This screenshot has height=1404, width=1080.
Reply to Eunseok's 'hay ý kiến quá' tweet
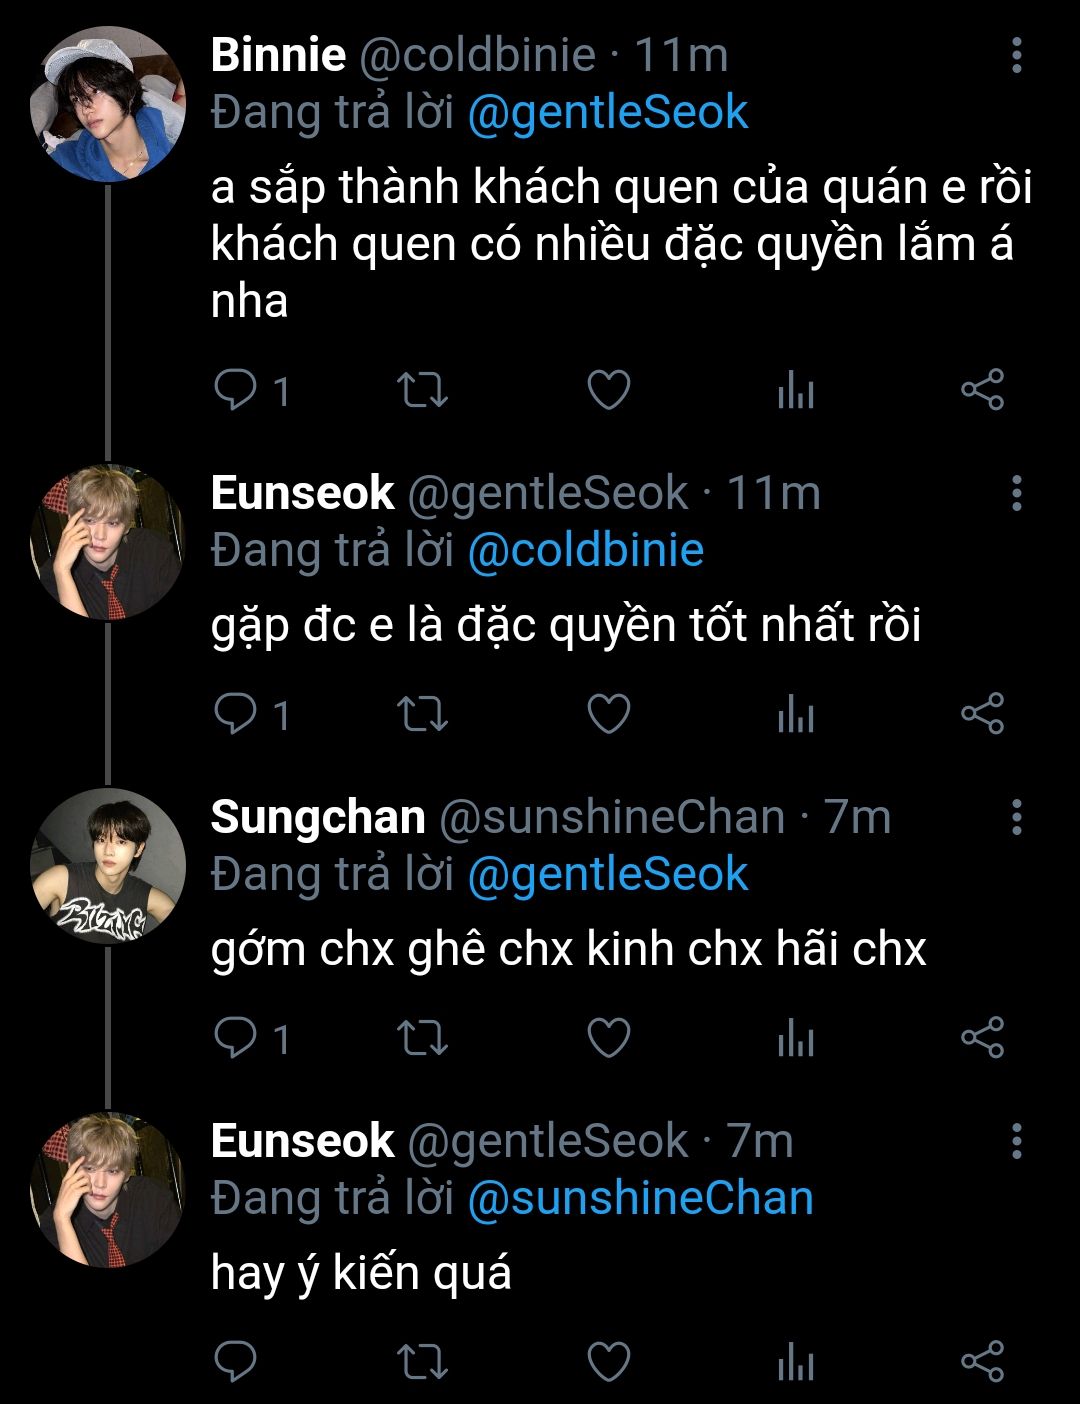click(x=236, y=1362)
